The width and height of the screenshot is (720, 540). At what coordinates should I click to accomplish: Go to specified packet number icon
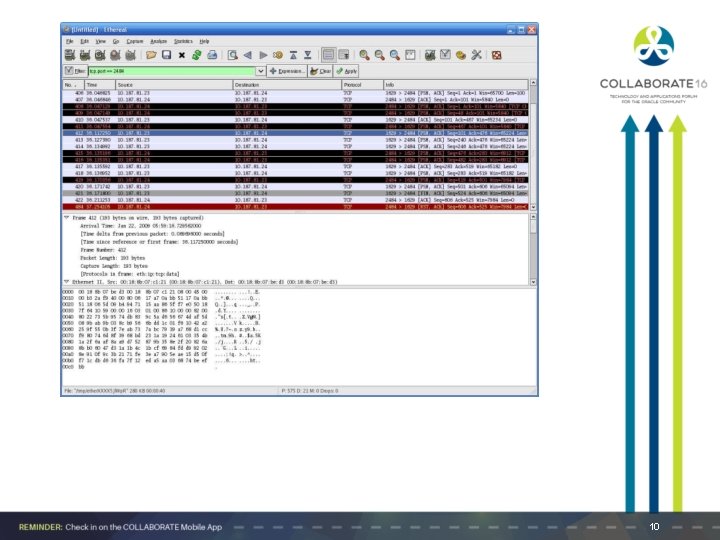[278, 55]
